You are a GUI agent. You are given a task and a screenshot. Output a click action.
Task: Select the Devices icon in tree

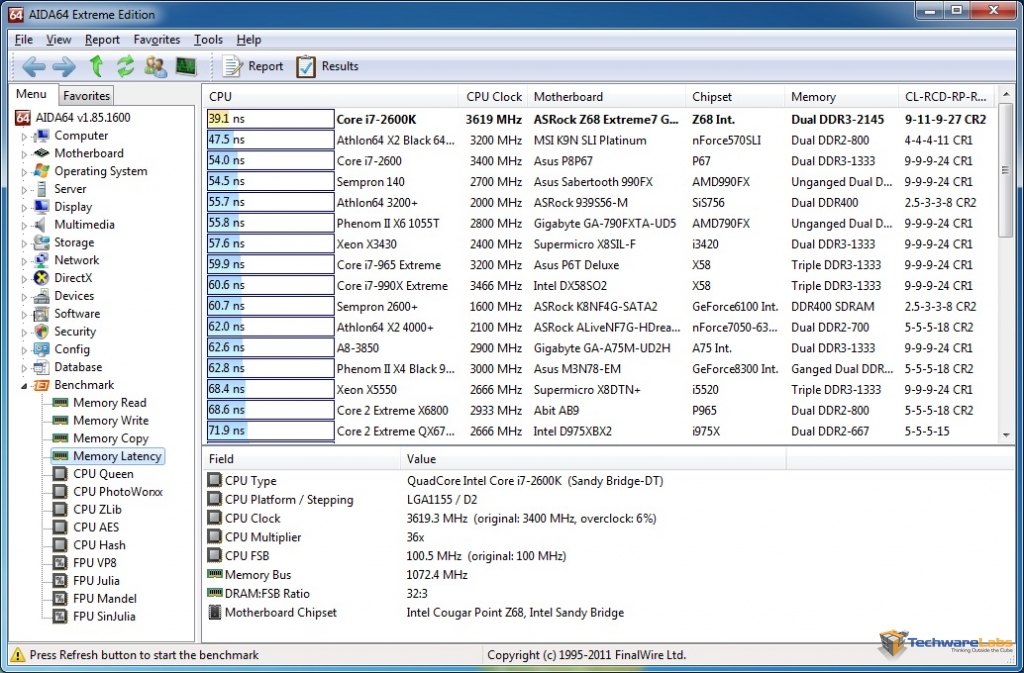click(42, 296)
